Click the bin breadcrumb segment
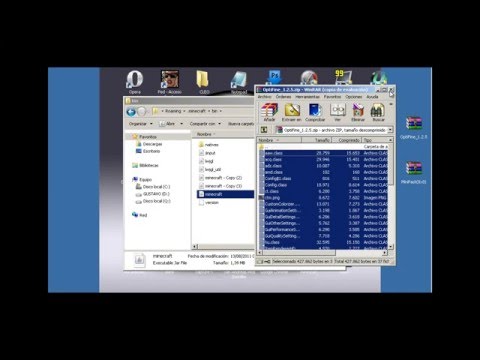 214,111
